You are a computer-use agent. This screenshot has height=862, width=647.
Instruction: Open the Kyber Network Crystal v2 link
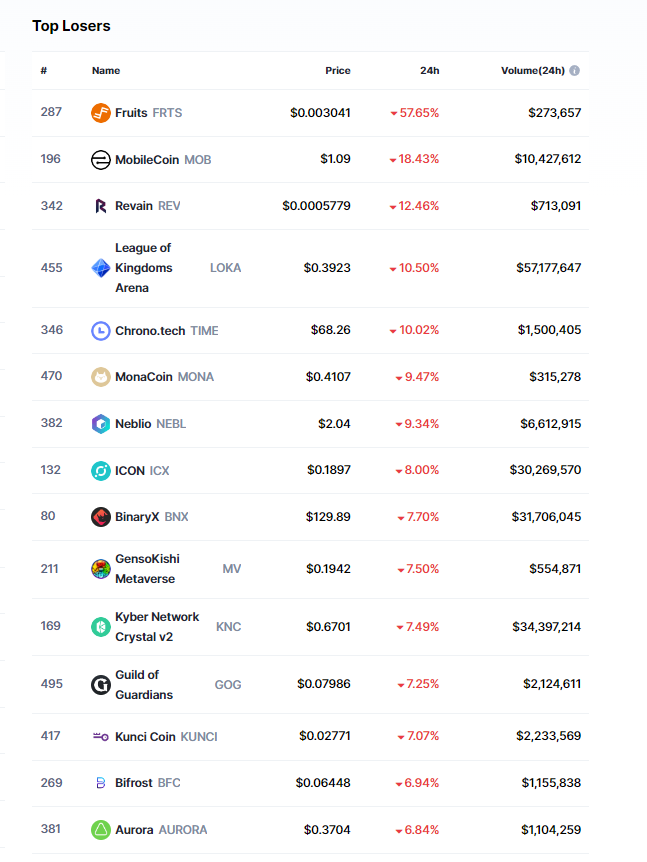point(156,627)
